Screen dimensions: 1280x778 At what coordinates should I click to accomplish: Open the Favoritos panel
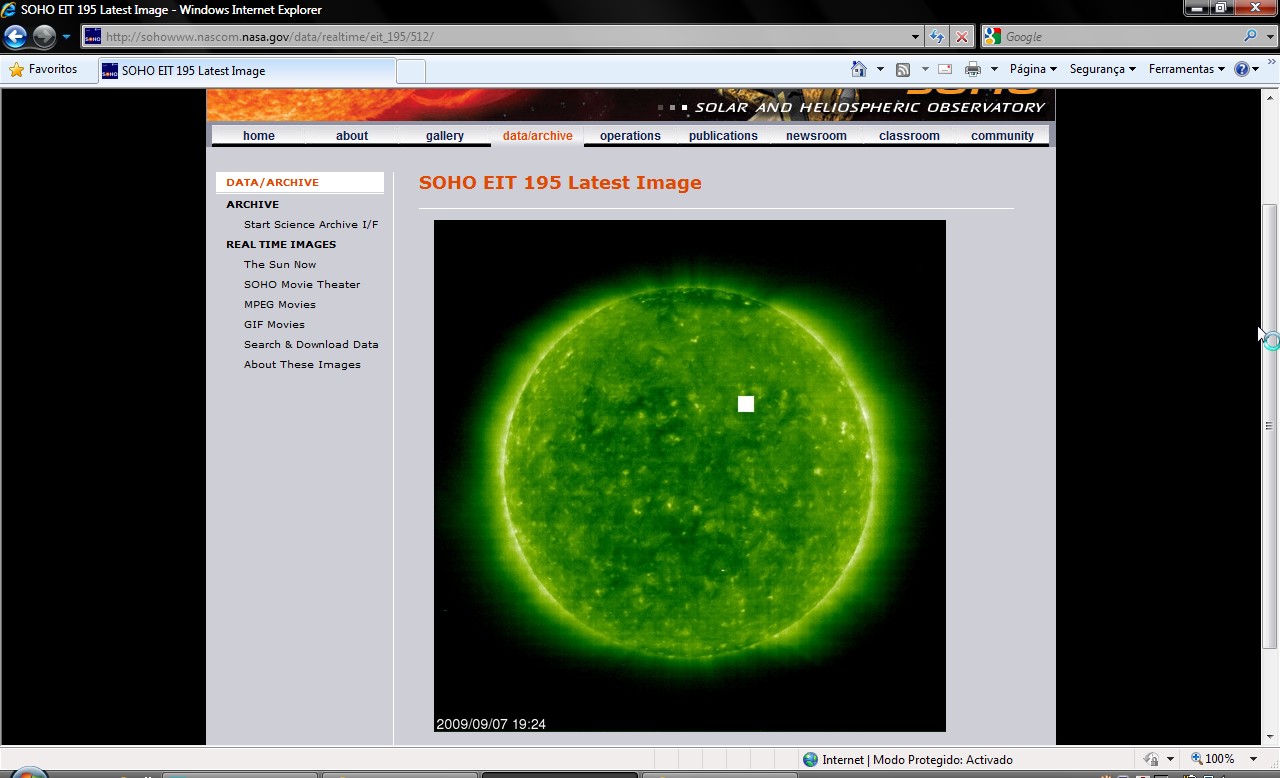click(x=43, y=70)
